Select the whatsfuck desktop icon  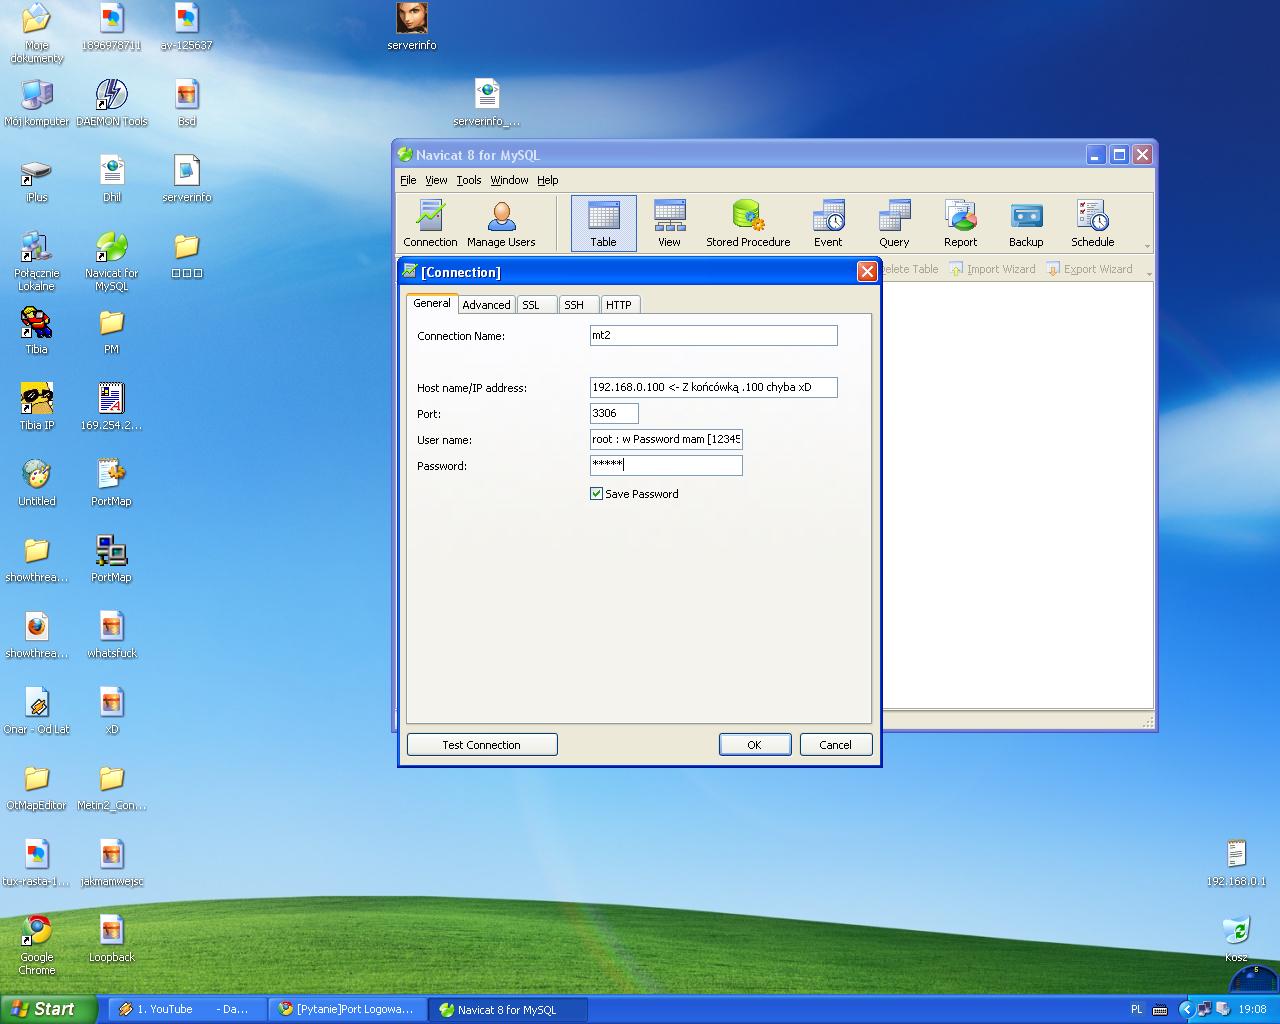coord(111,635)
